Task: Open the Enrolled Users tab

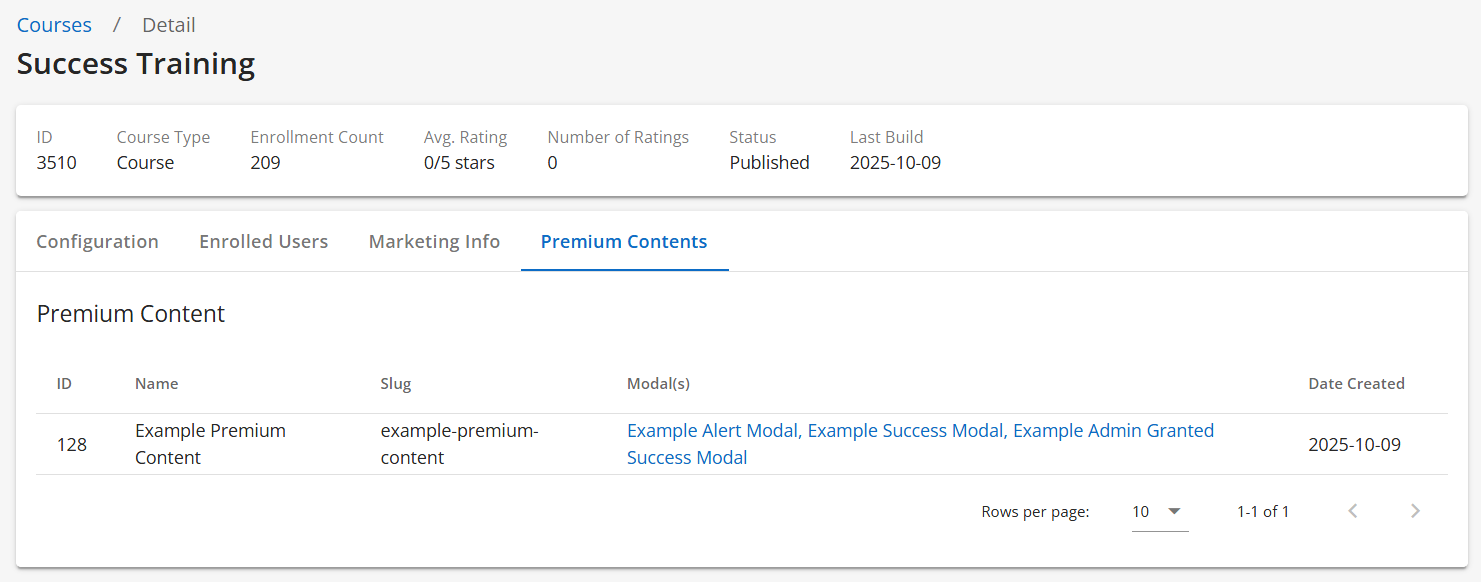Action: (x=263, y=241)
